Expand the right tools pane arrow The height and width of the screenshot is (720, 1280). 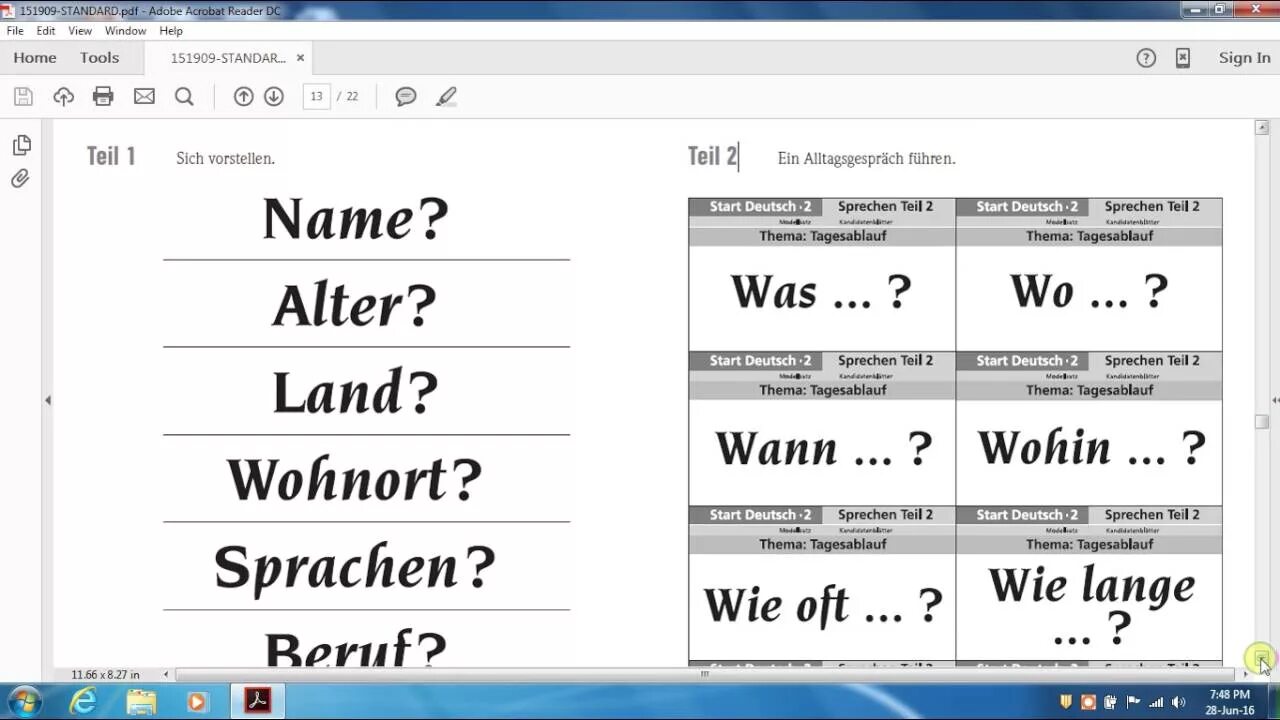click(x=1275, y=400)
